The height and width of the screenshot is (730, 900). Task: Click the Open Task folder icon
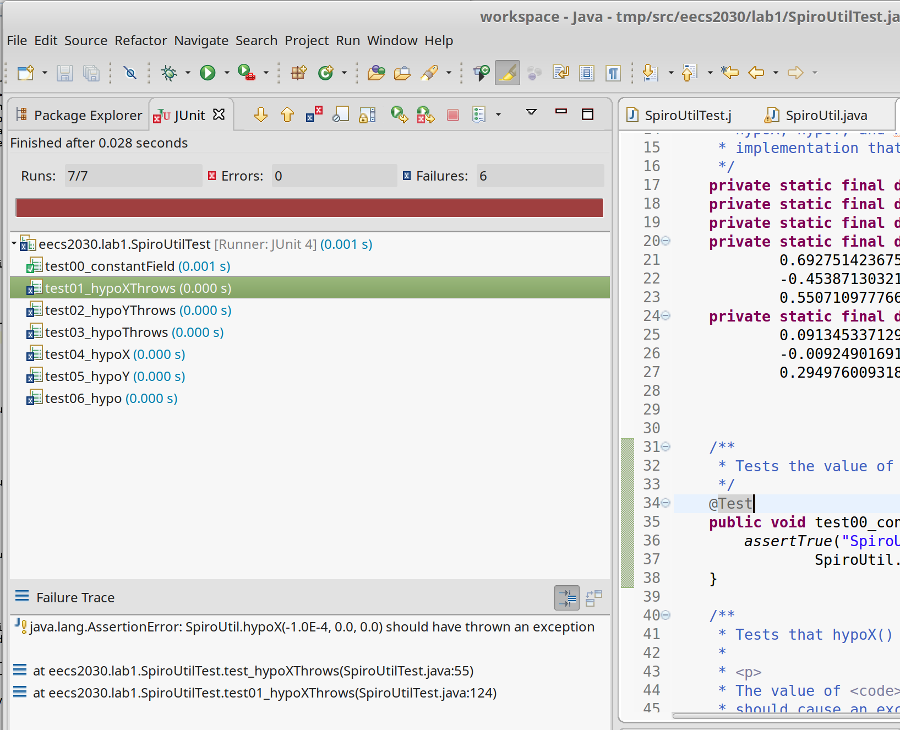click(x=402, y=73)
